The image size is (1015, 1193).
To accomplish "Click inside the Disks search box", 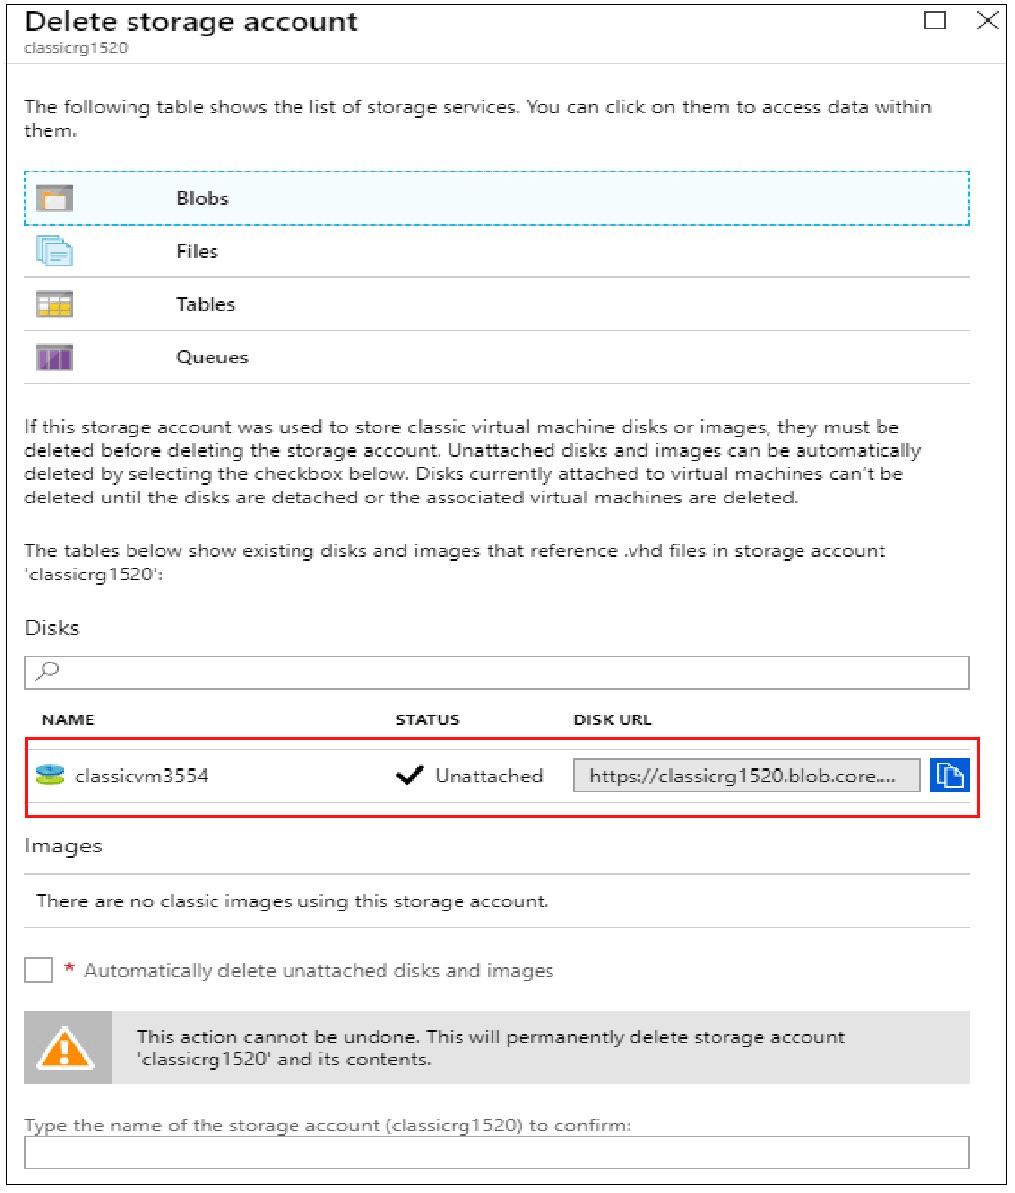I will [x=400, y=672].
